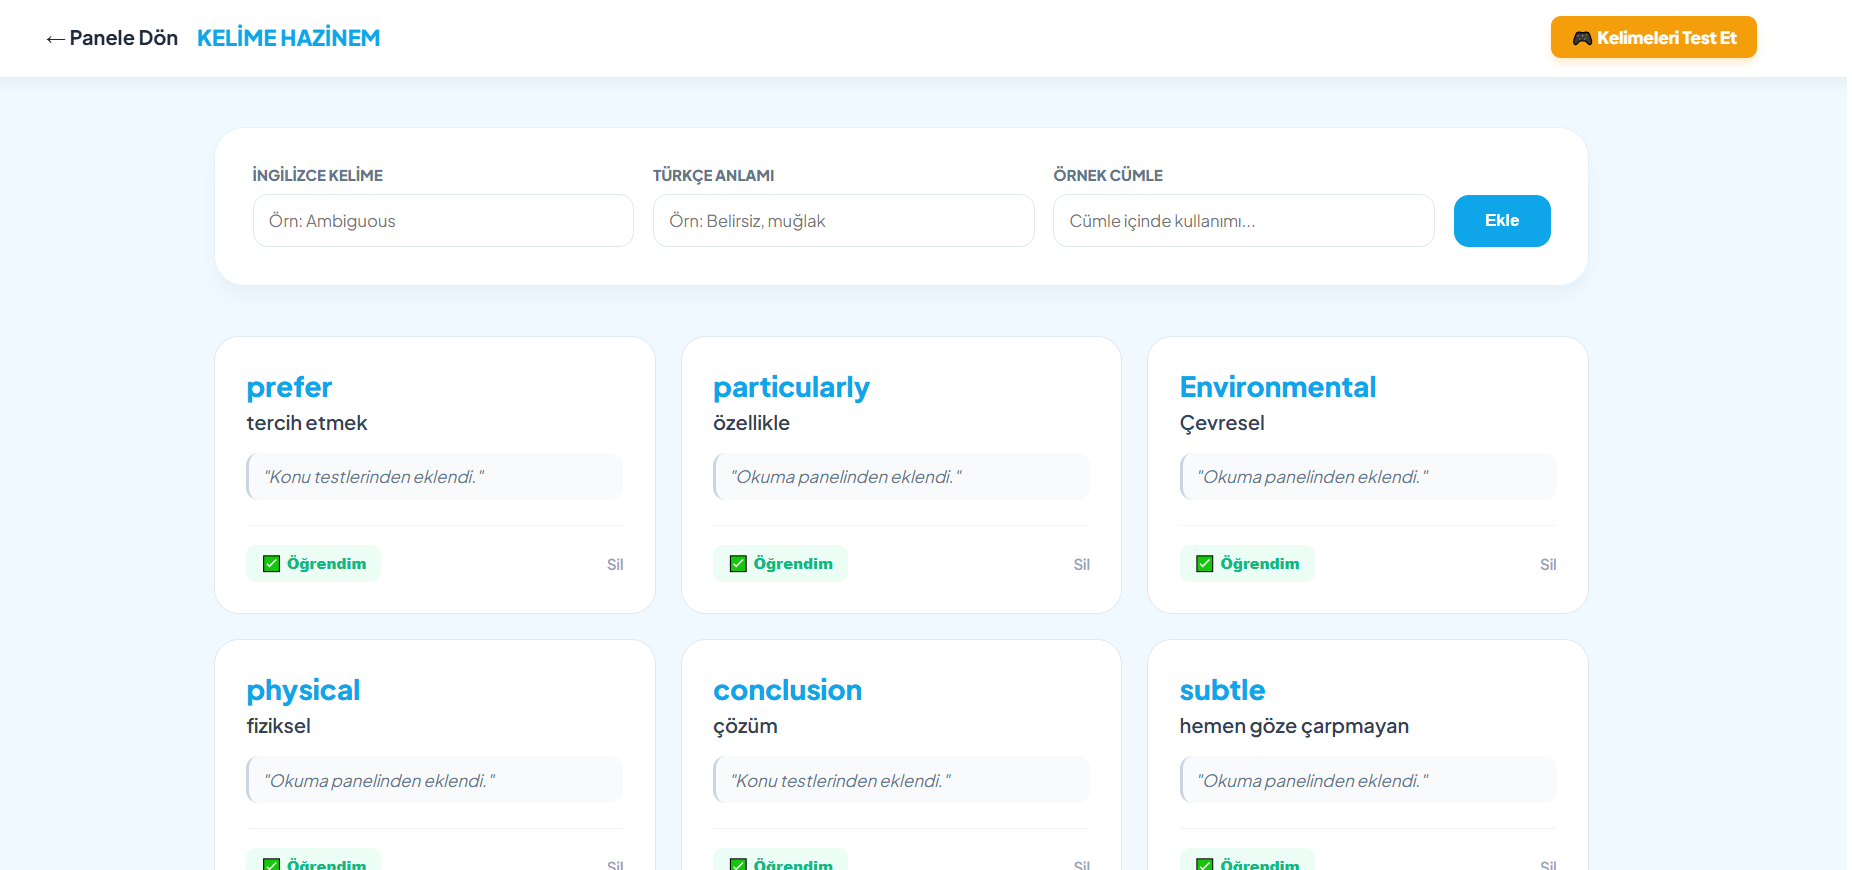
Task: Mark the conclusion card as Öğrendim
Action: coord(780,862)
